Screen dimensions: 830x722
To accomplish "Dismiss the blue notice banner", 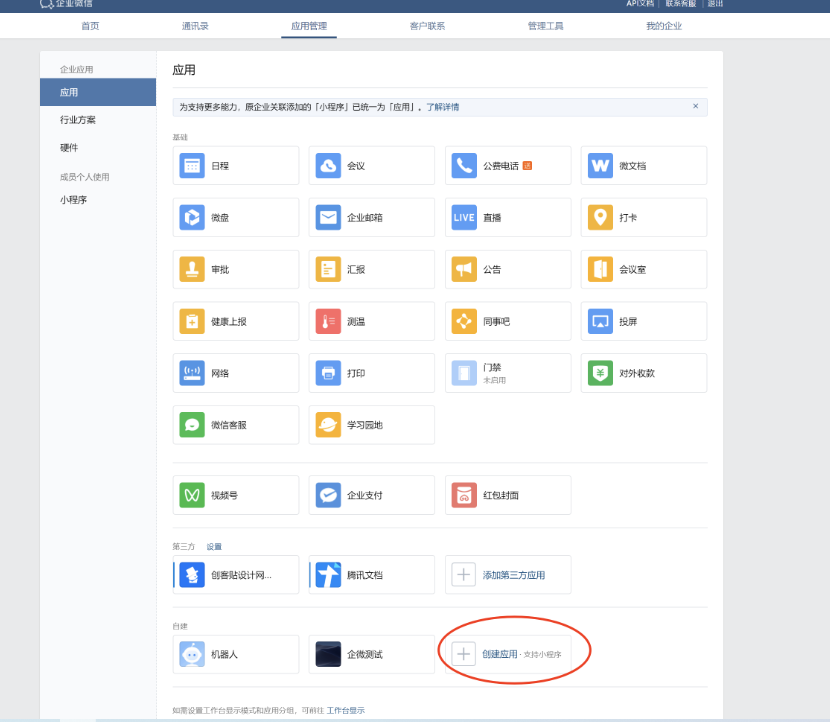I will [696, 106].
